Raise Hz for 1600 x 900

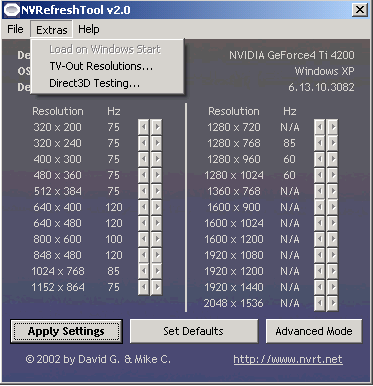pyautogui.click(x=332, y=207)
